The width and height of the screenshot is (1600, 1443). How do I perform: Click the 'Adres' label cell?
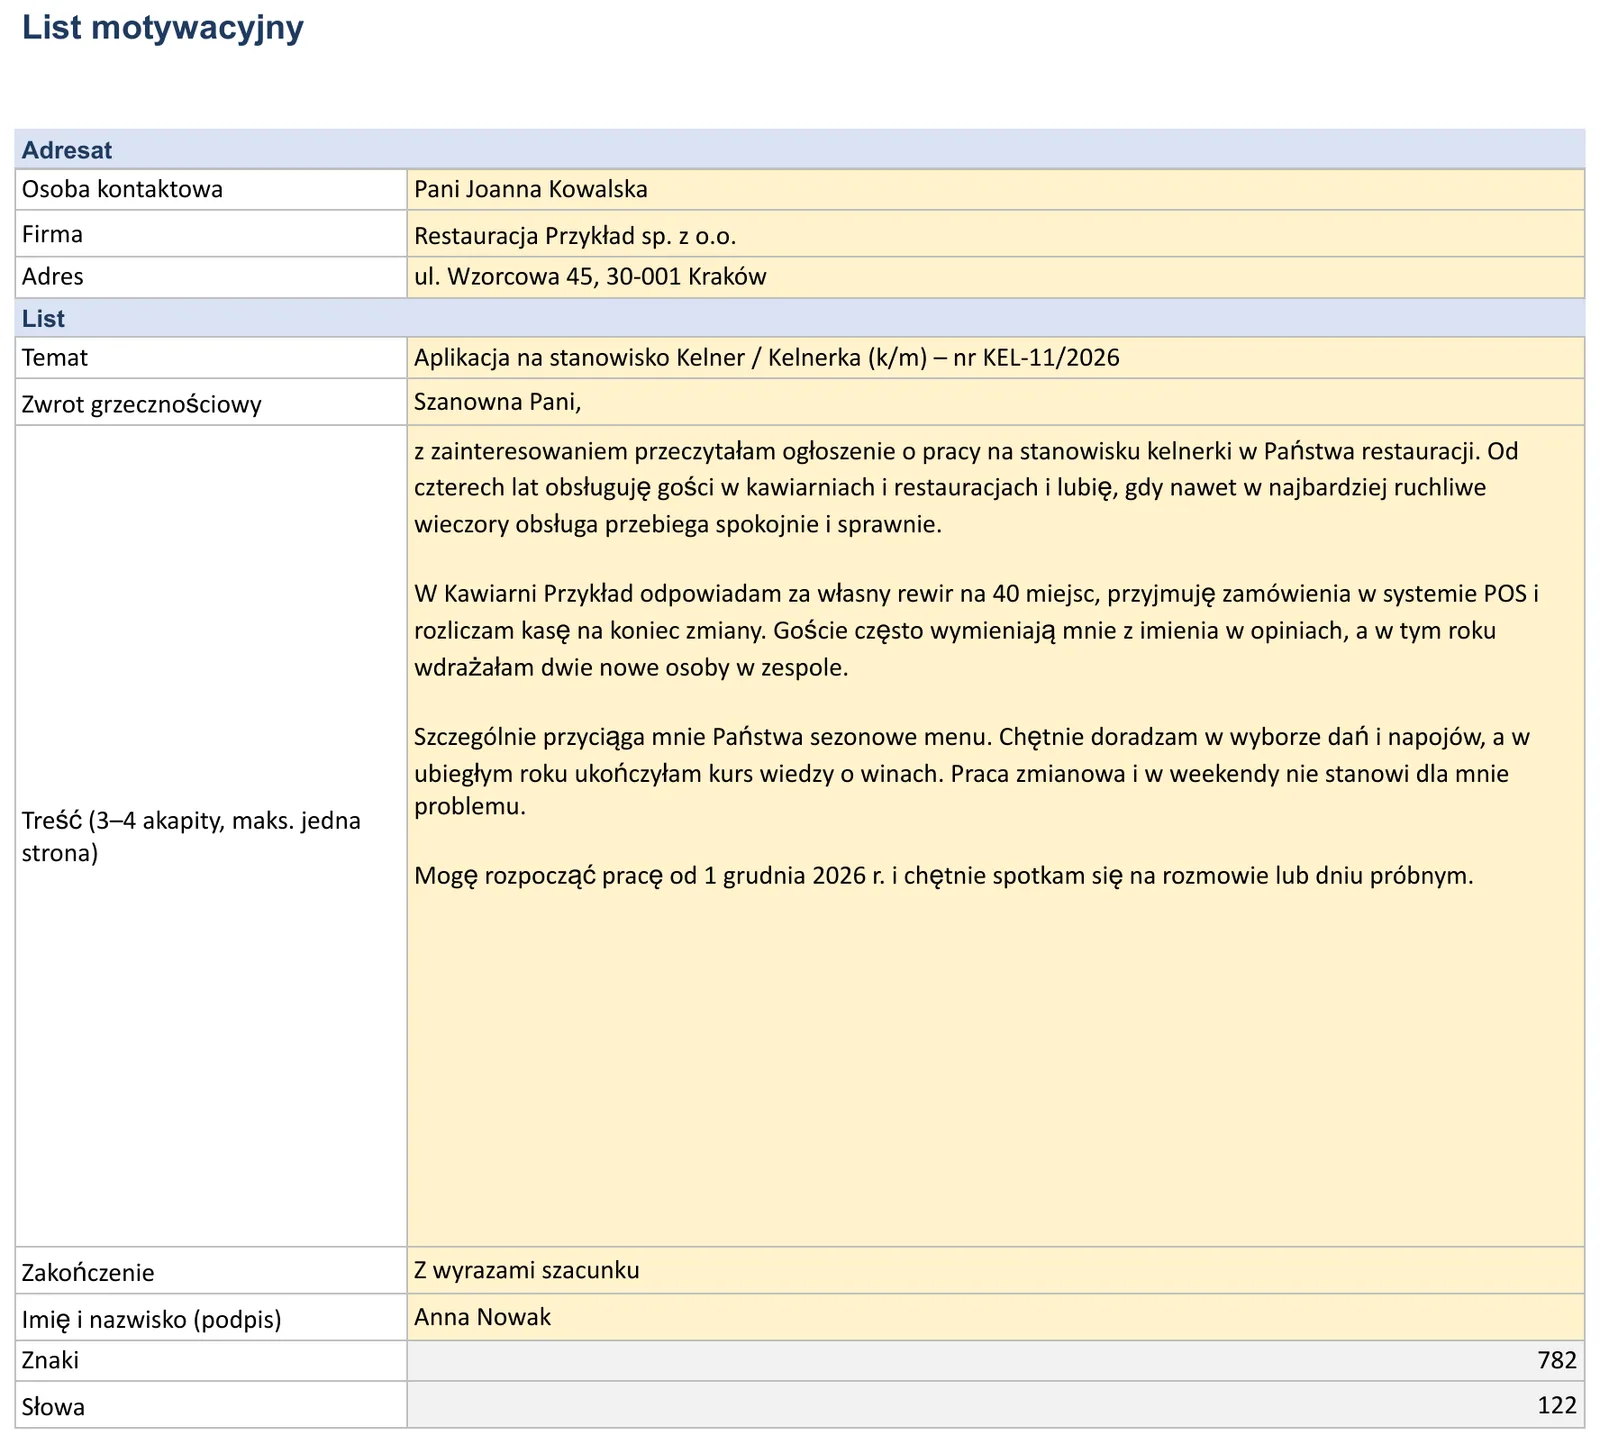(x=211, y=277)
